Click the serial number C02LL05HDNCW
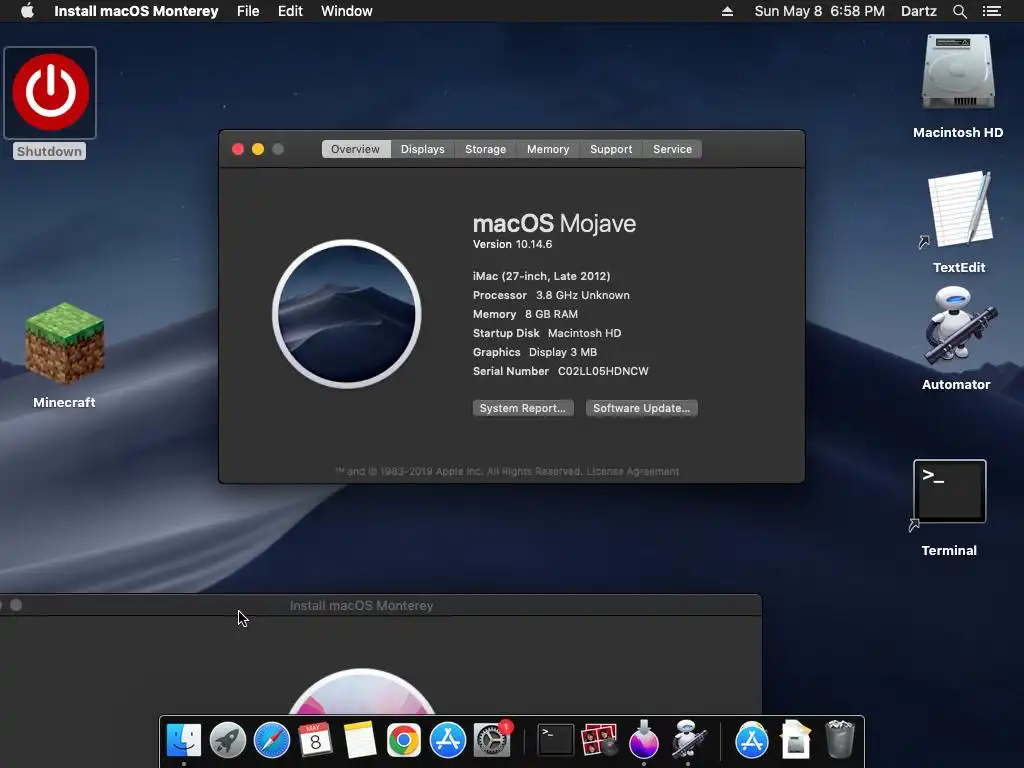Image resolution: width=1024 pixels, height=768 pixels. click(603, 371)
